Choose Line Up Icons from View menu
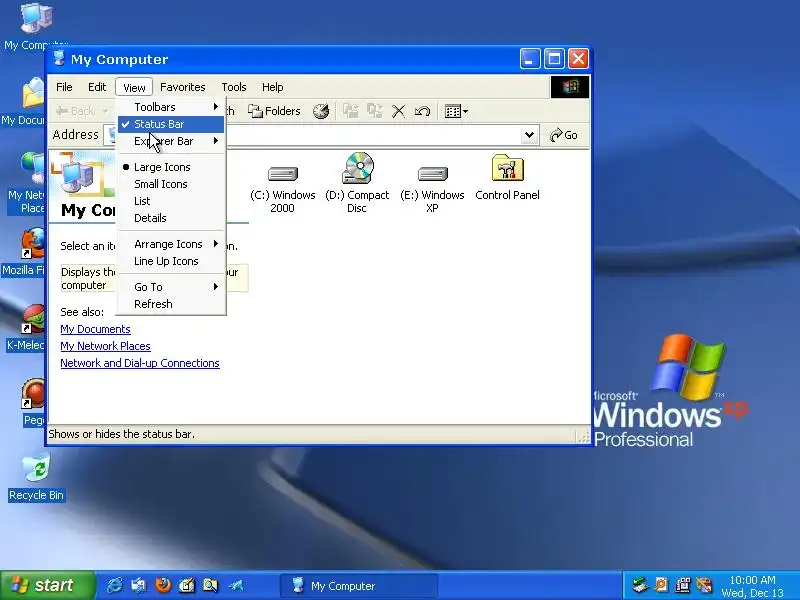 (171, 261)
